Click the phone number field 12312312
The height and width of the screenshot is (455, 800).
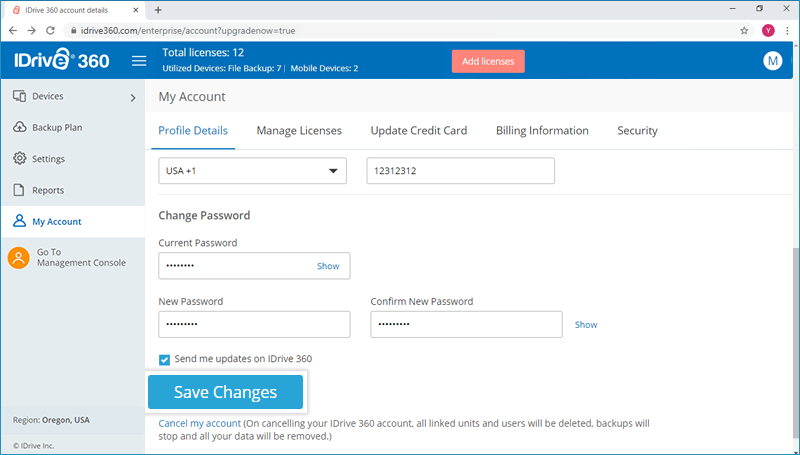(x=461, y=171)
